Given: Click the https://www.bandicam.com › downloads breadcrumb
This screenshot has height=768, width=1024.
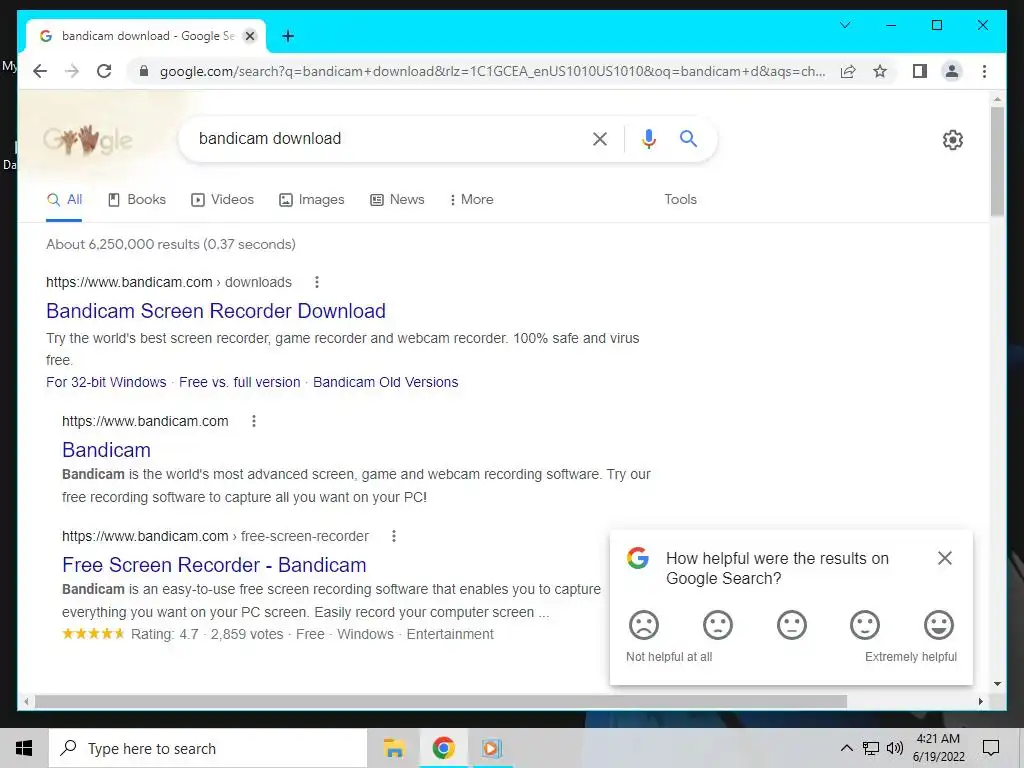Looking at the screenshot, I should (168, 282).
